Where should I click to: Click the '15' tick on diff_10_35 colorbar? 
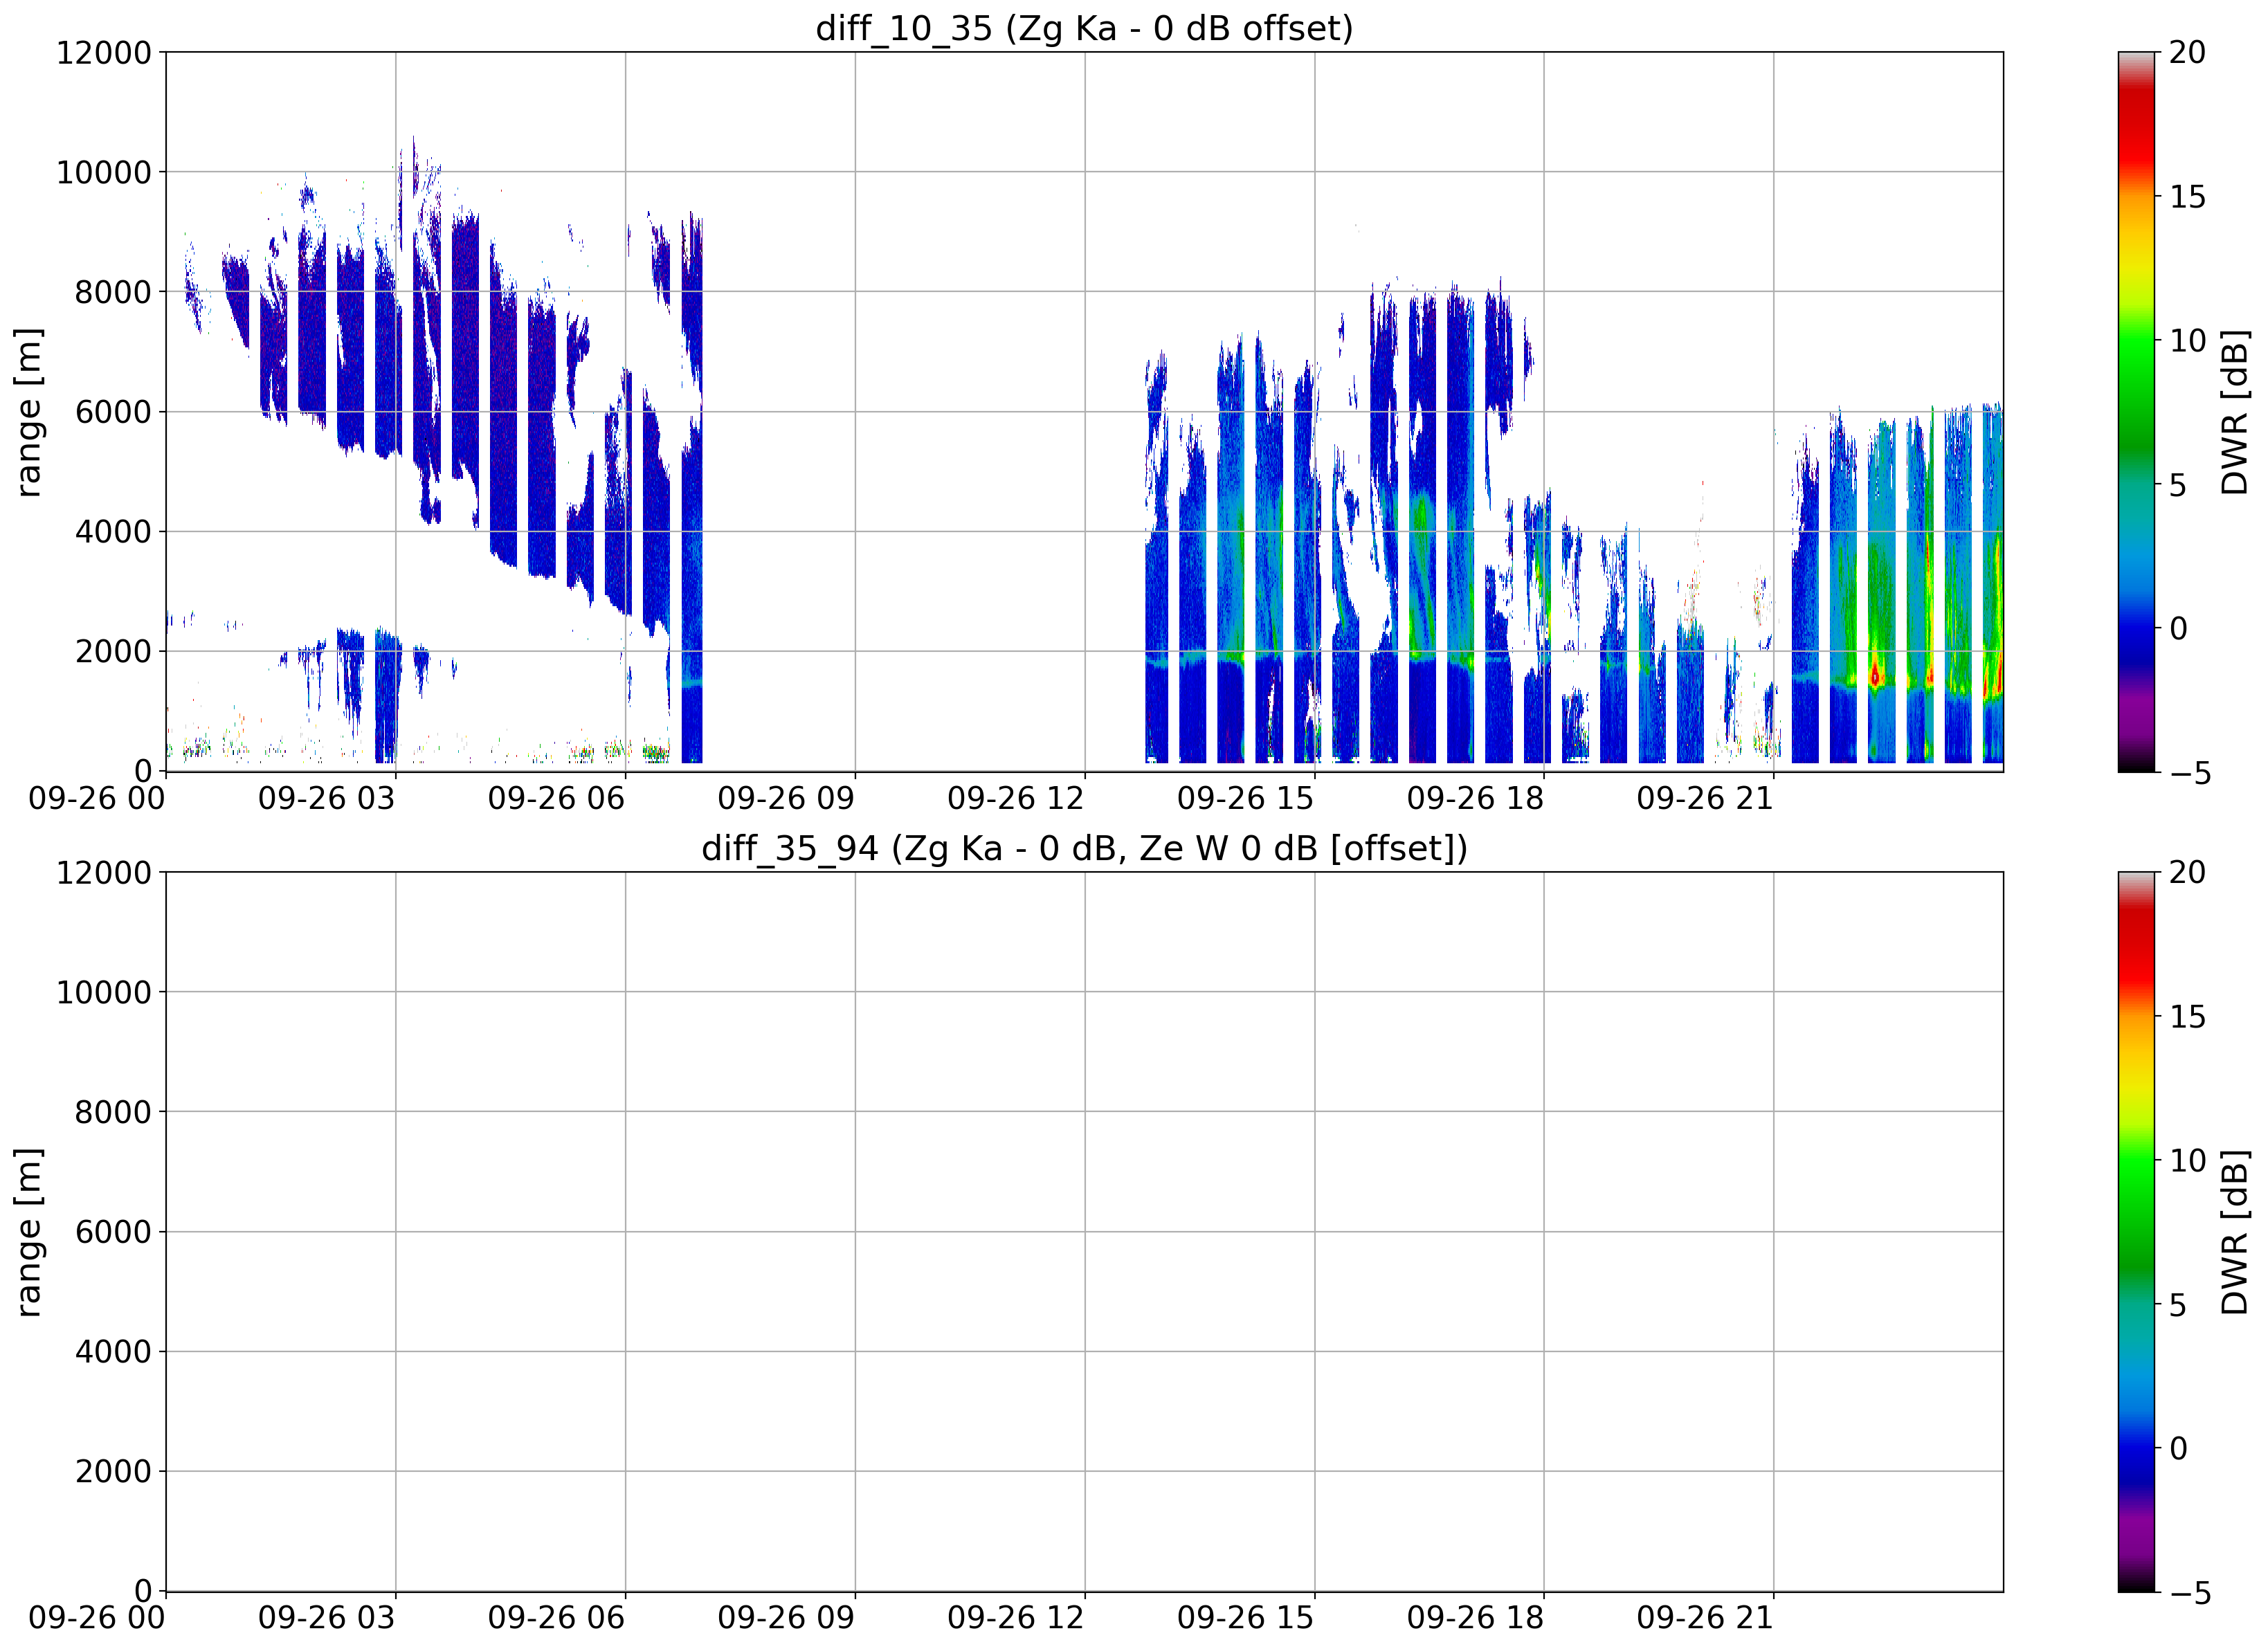(2187, 196)
